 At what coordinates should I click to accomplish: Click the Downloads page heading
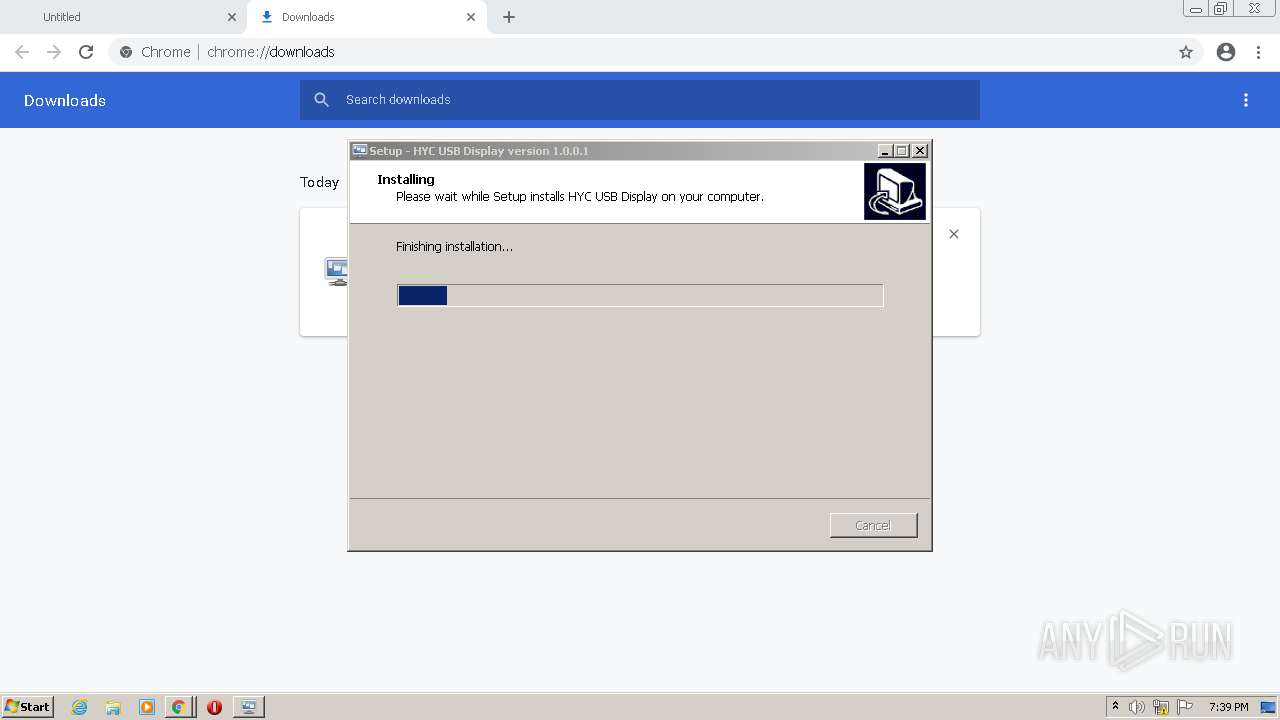point(65,100)
